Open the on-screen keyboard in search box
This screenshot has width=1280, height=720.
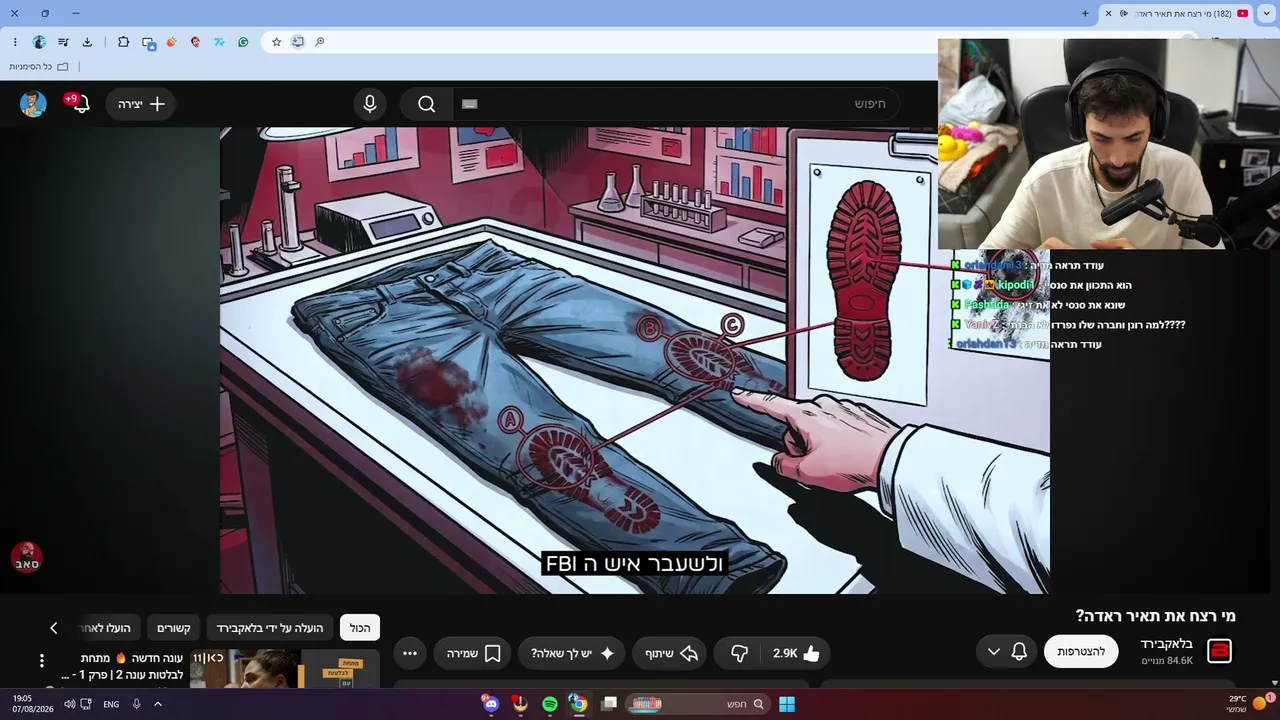470,104
